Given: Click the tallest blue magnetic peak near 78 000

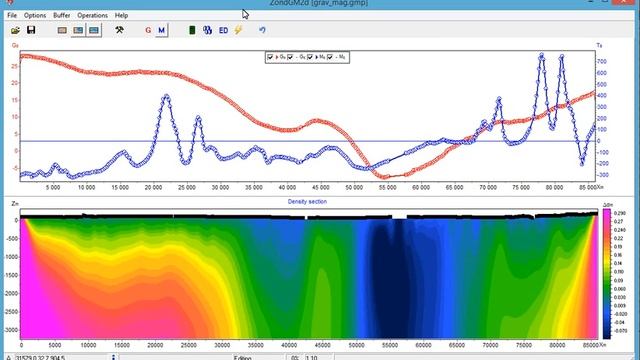Looking at the screenshot, I should (542, 55).
